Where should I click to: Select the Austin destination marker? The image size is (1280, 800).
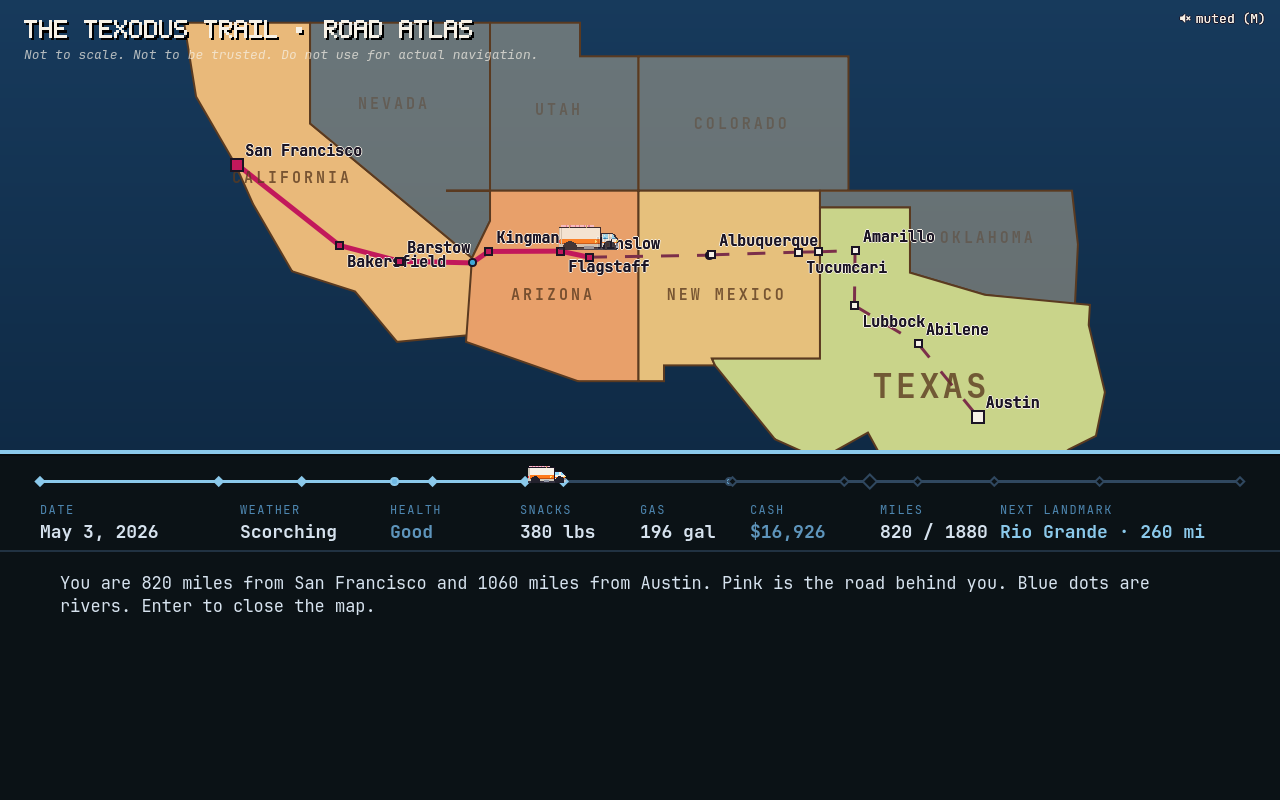(978, 417)
